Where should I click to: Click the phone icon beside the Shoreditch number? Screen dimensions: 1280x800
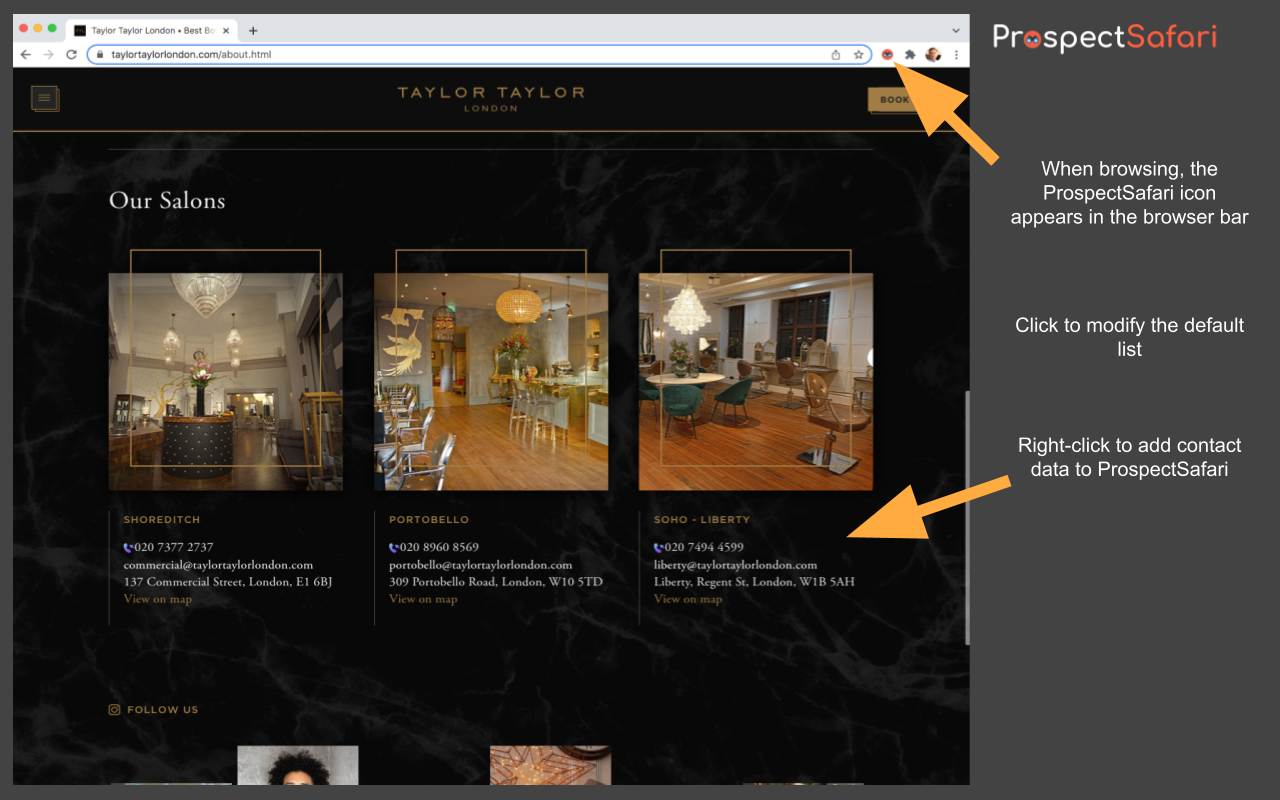coord(126,547)
